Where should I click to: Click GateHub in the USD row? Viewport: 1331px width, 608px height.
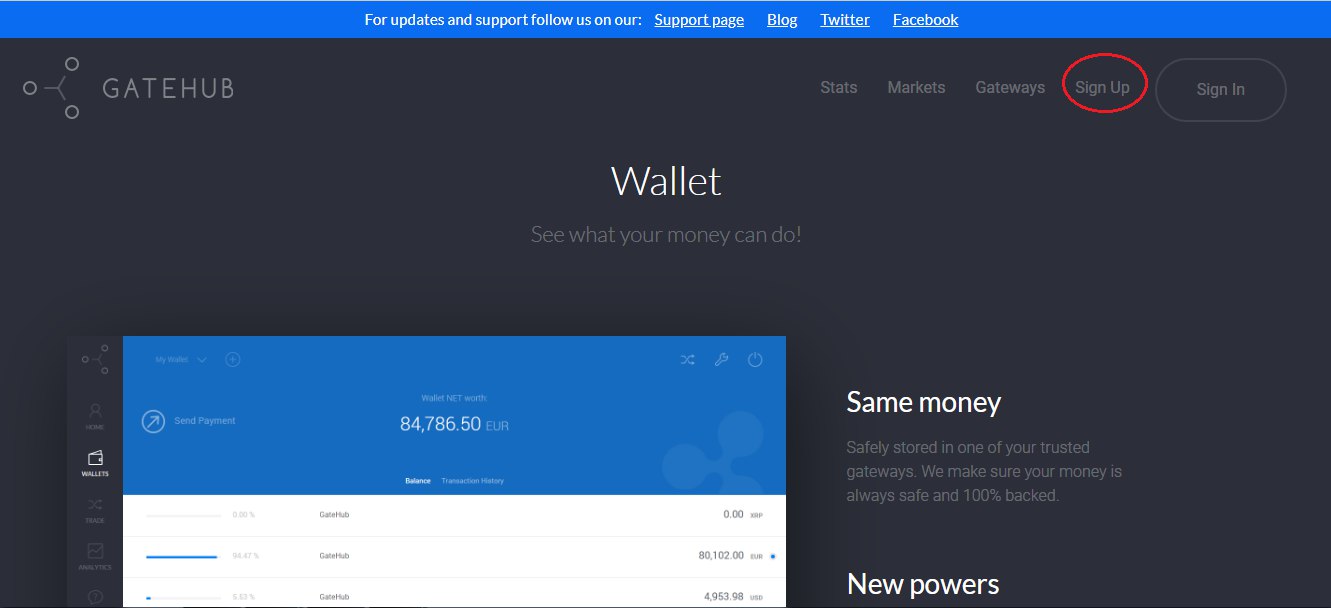pos(334,597)
